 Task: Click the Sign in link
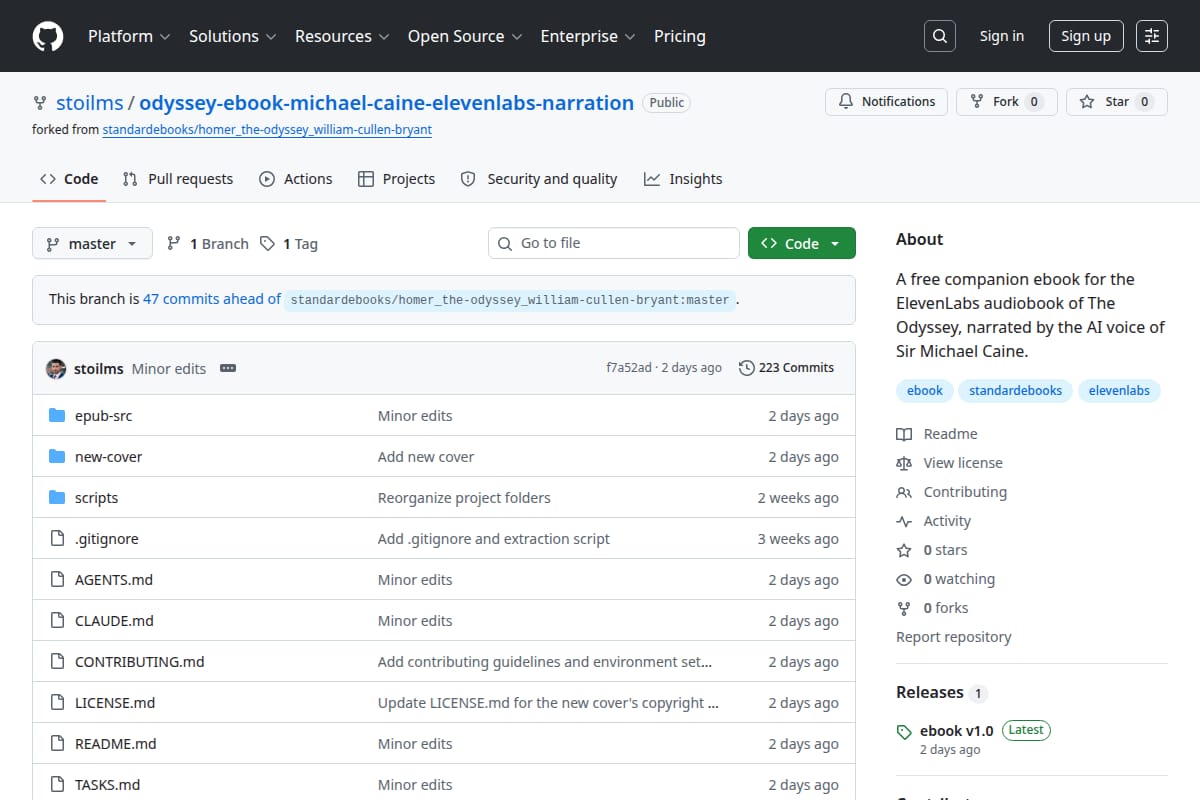[1002, 36]
